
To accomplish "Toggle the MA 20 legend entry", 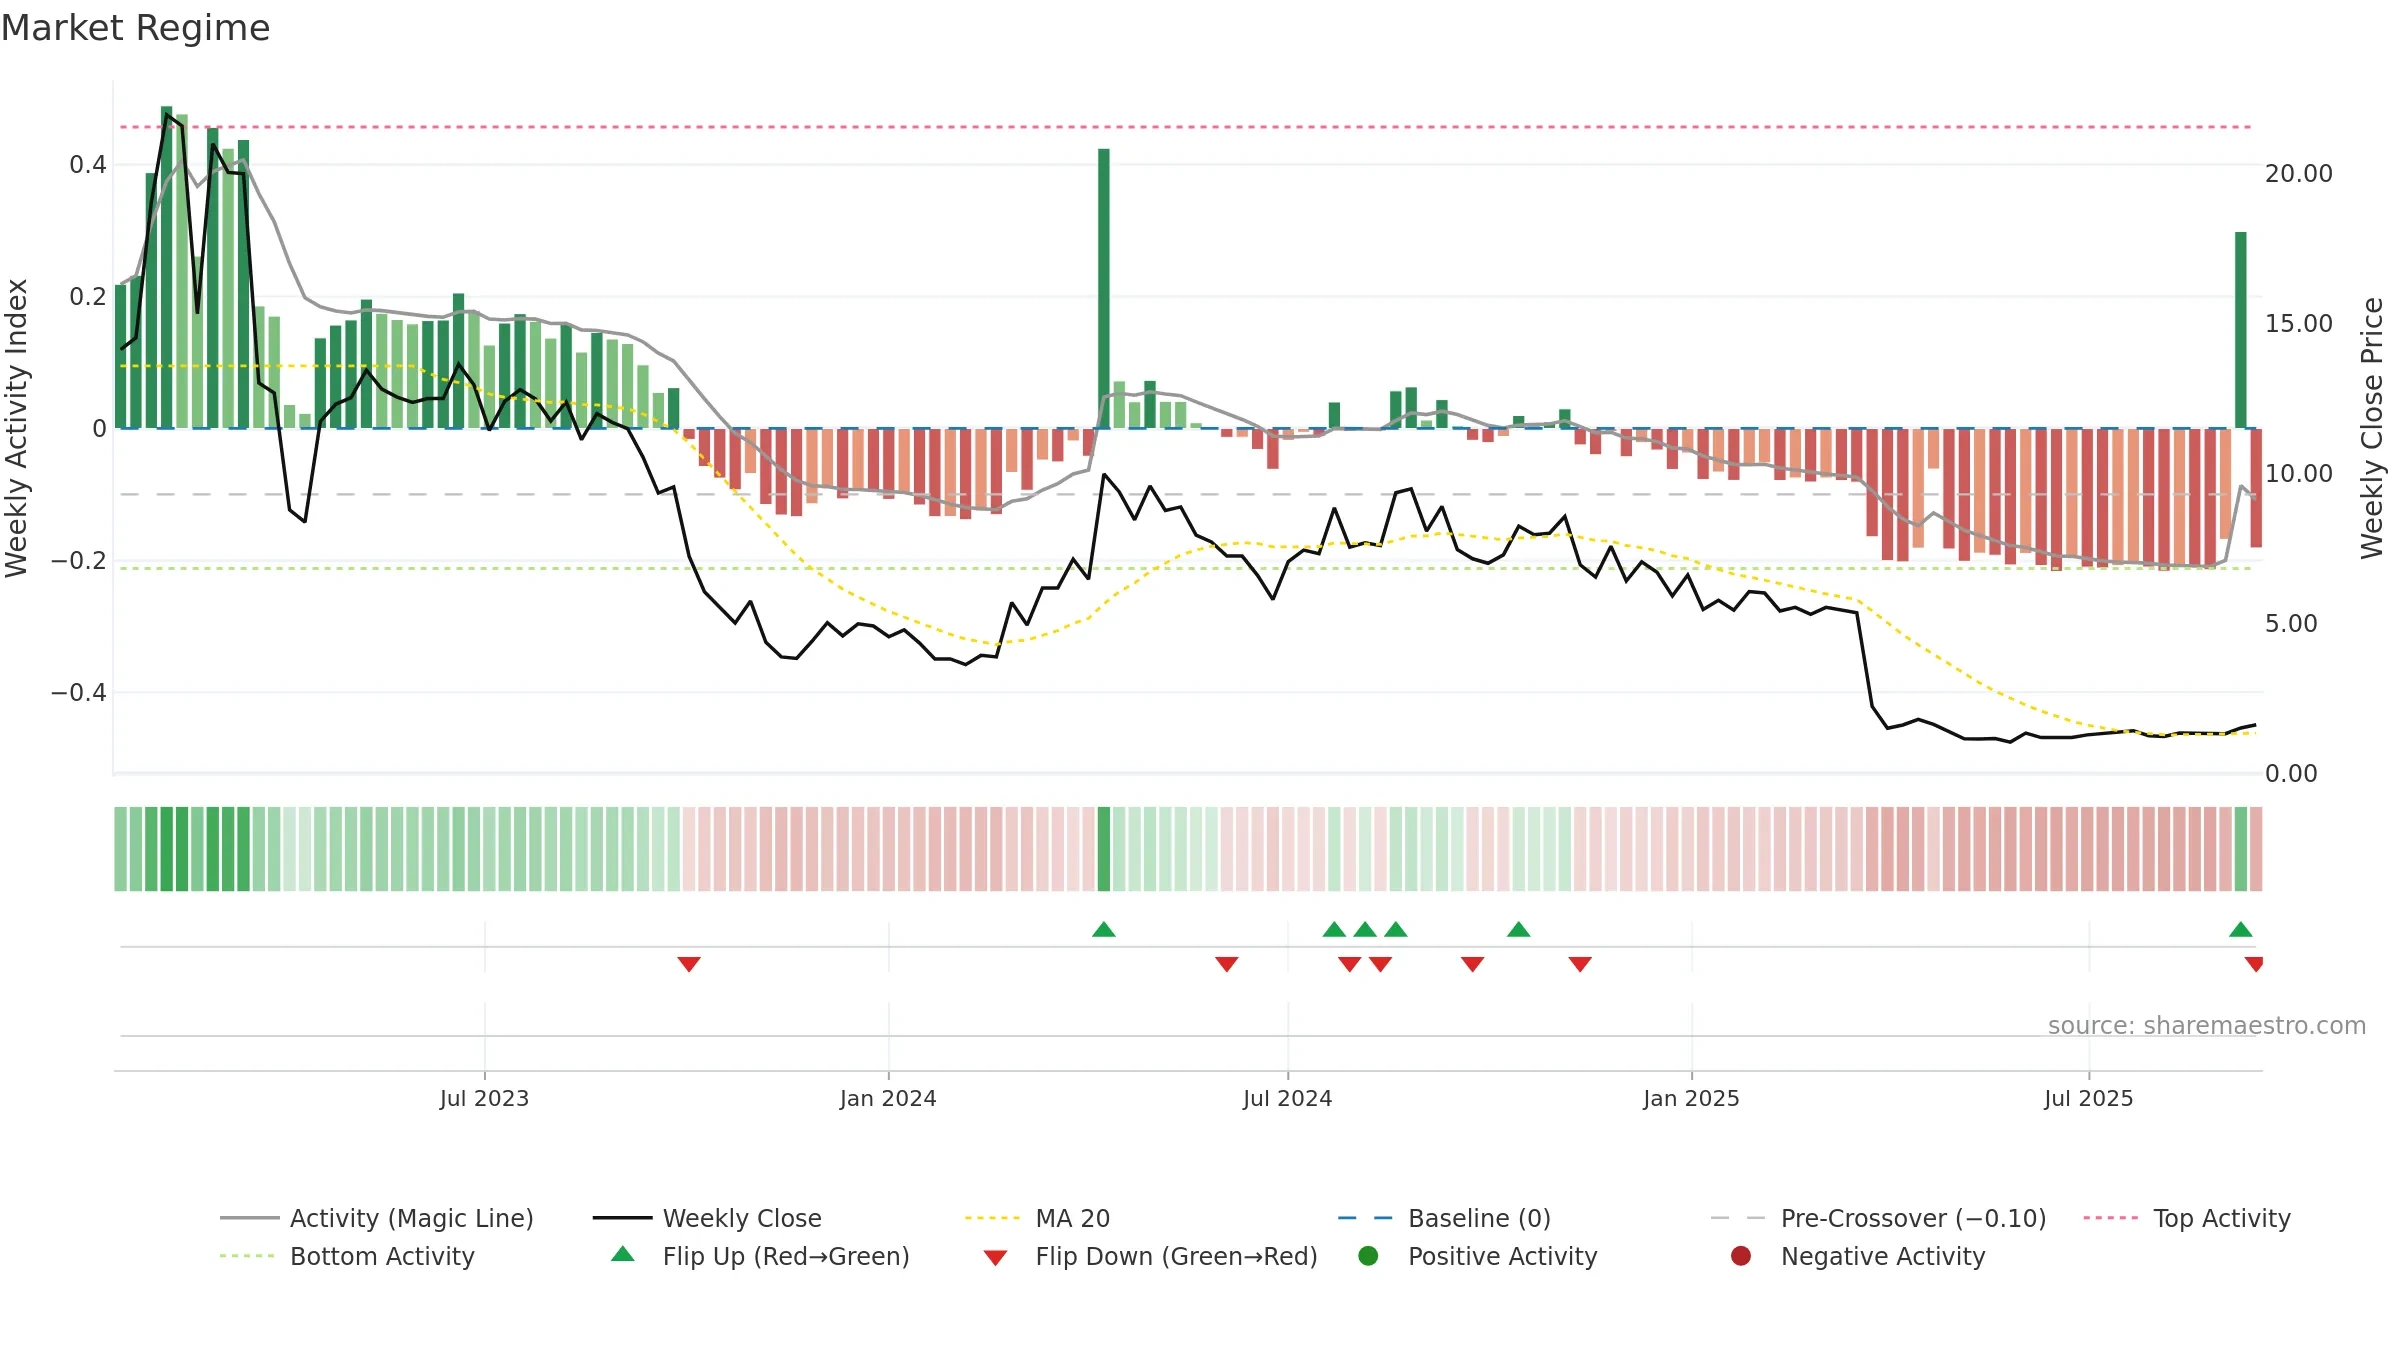I will pos(1037,1218).
